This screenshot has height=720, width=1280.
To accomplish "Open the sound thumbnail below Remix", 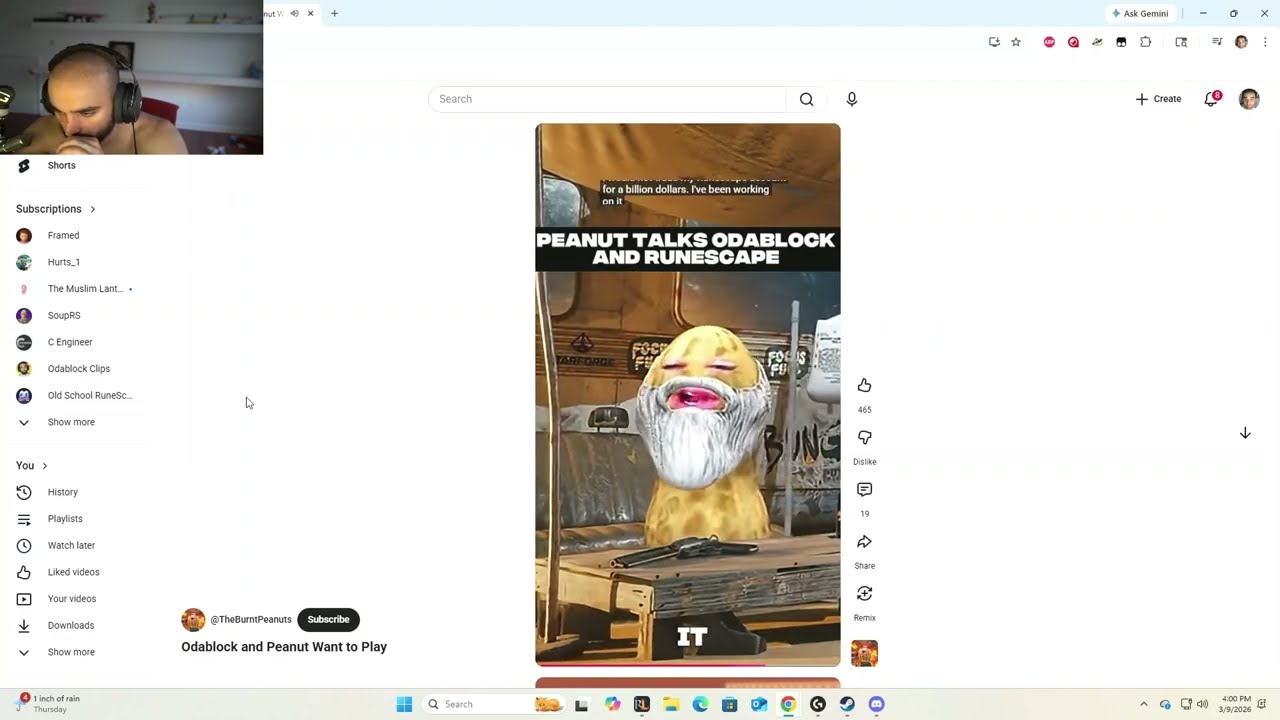I will pos(864,653).
